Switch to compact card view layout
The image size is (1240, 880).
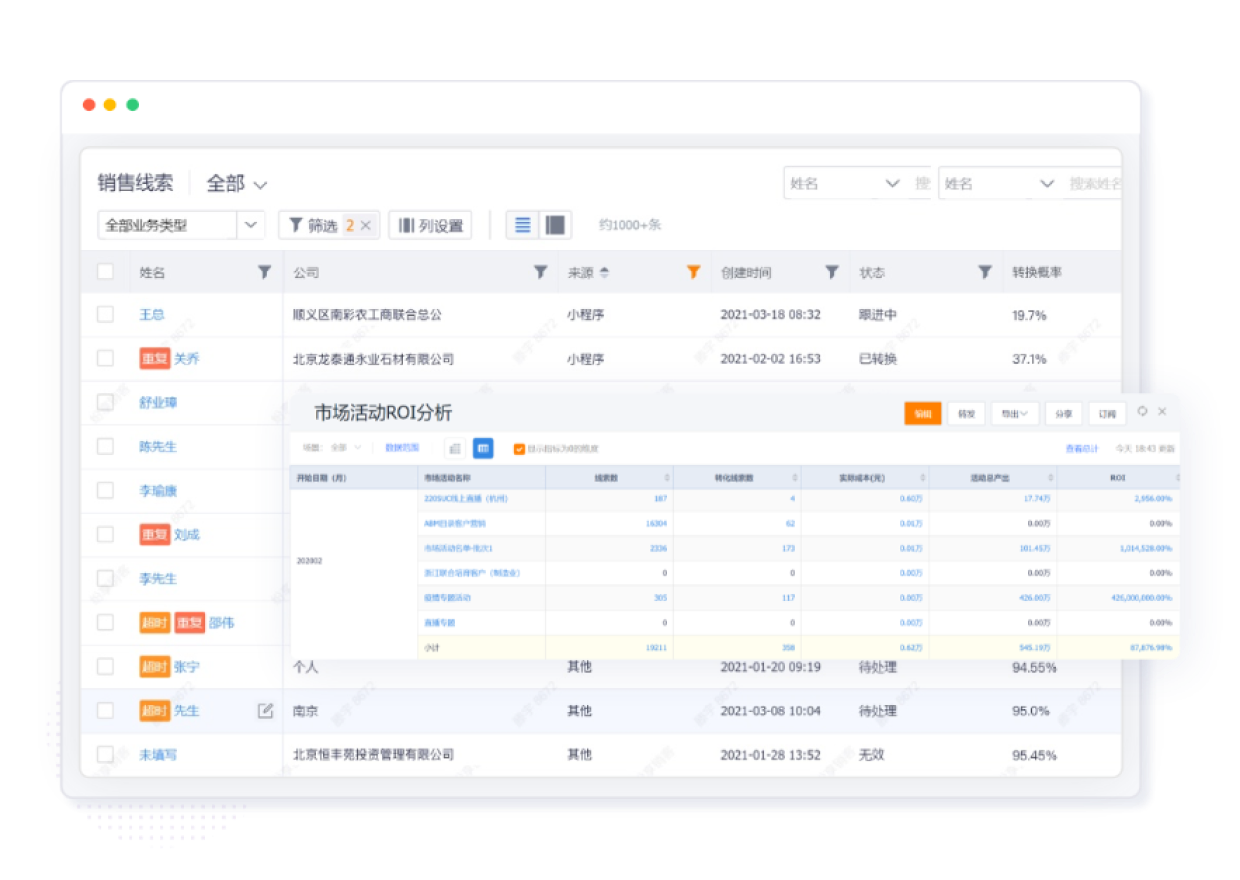(x=555, y=224)
